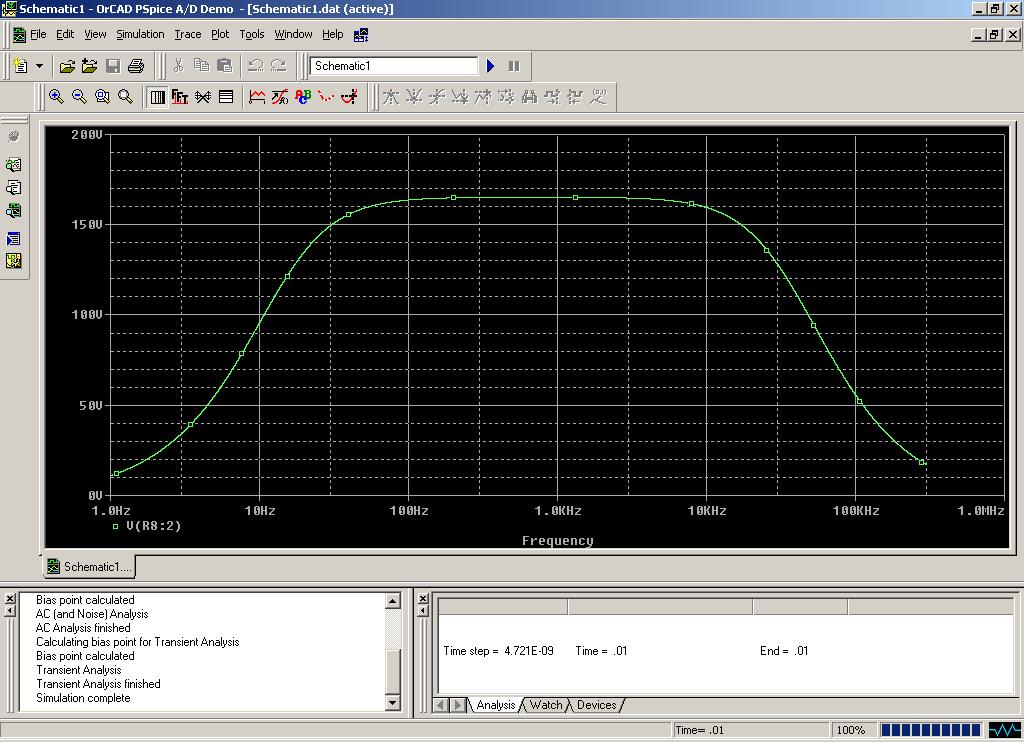Toggle the Log X Axis button
This screenshot has height=742, width=1024.
click(157, 97)
